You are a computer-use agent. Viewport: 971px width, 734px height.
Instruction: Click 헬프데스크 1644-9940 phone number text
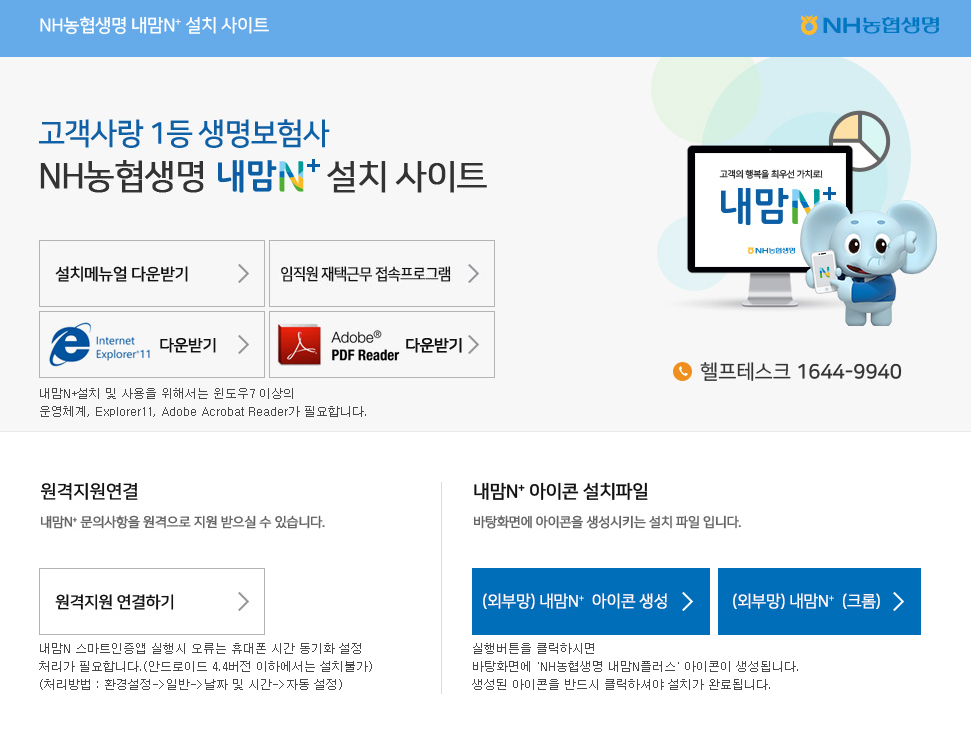[800, 372]
